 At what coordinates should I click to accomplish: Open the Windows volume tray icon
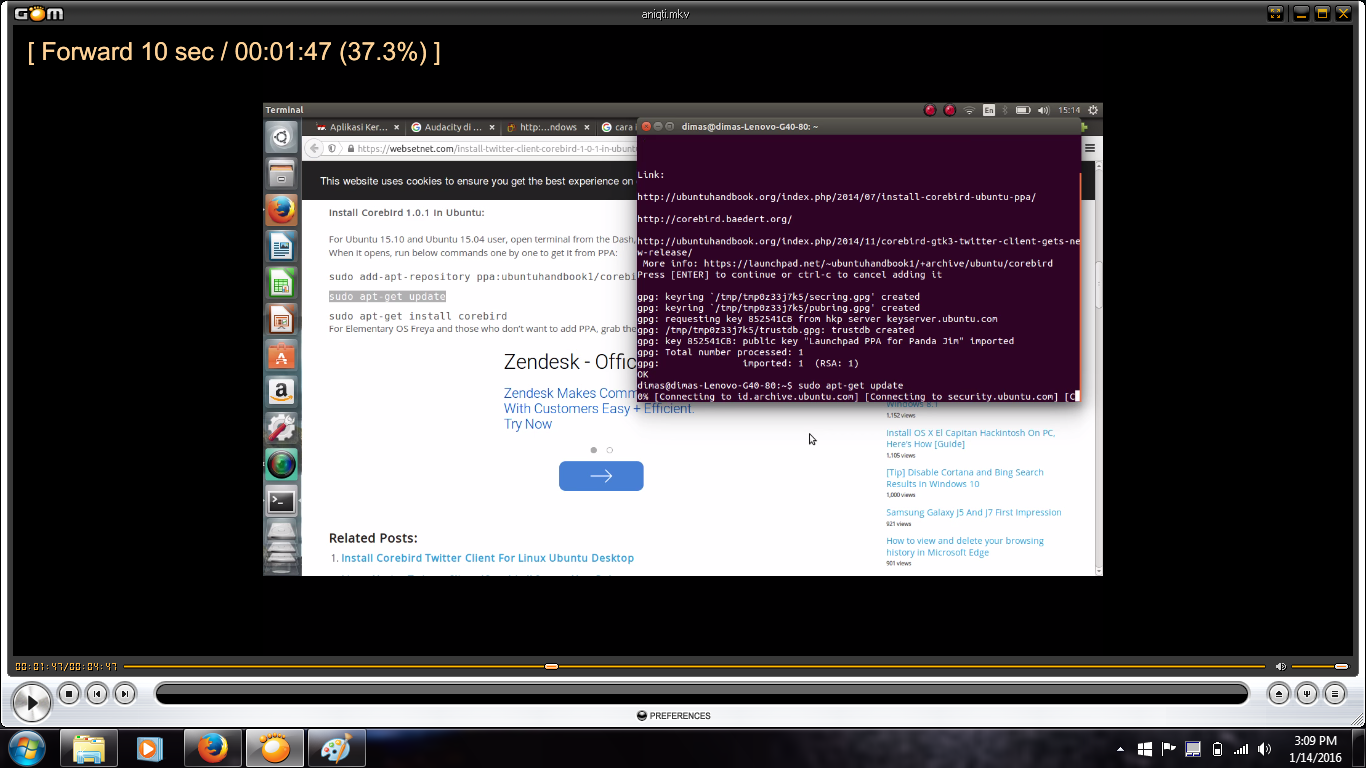point(1265,749)
